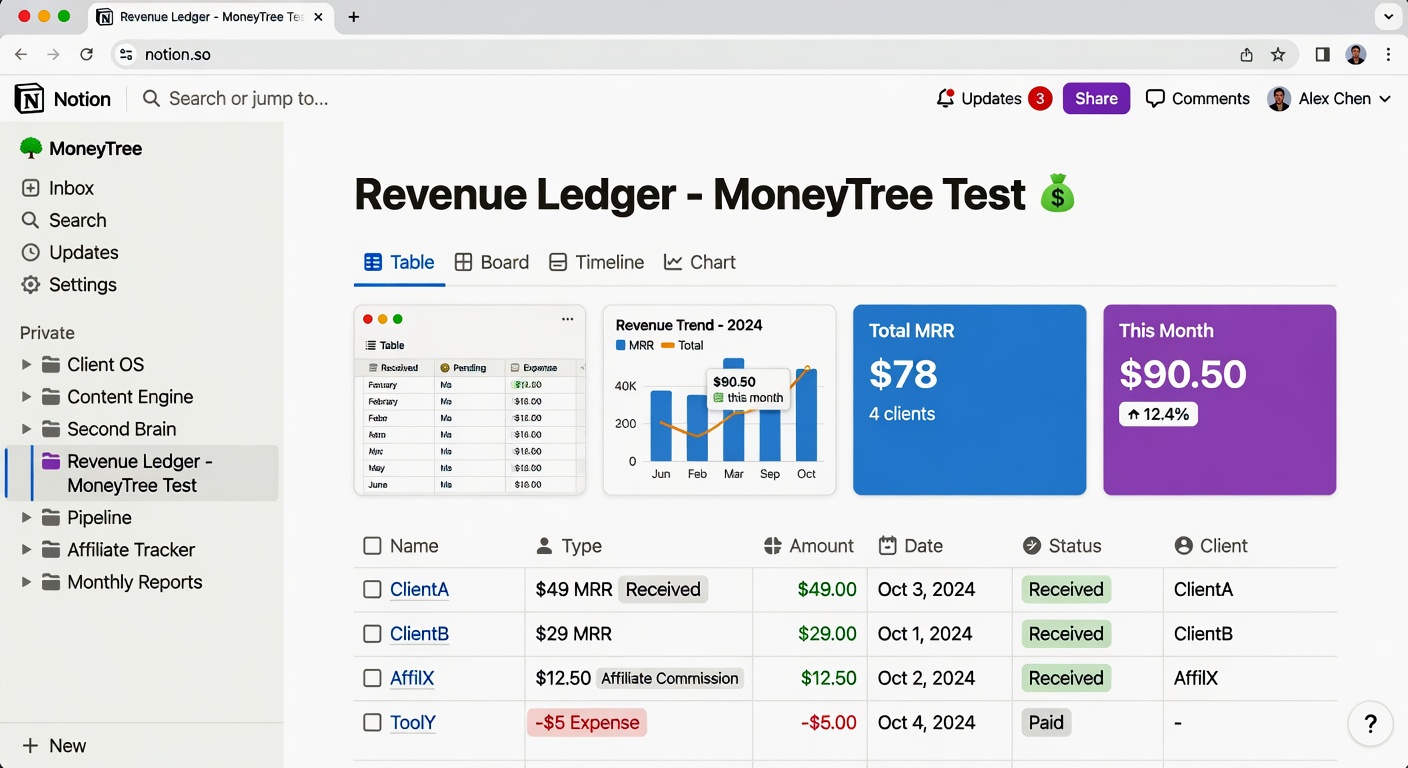Click the sidebar Search magnifier icon

31,220
